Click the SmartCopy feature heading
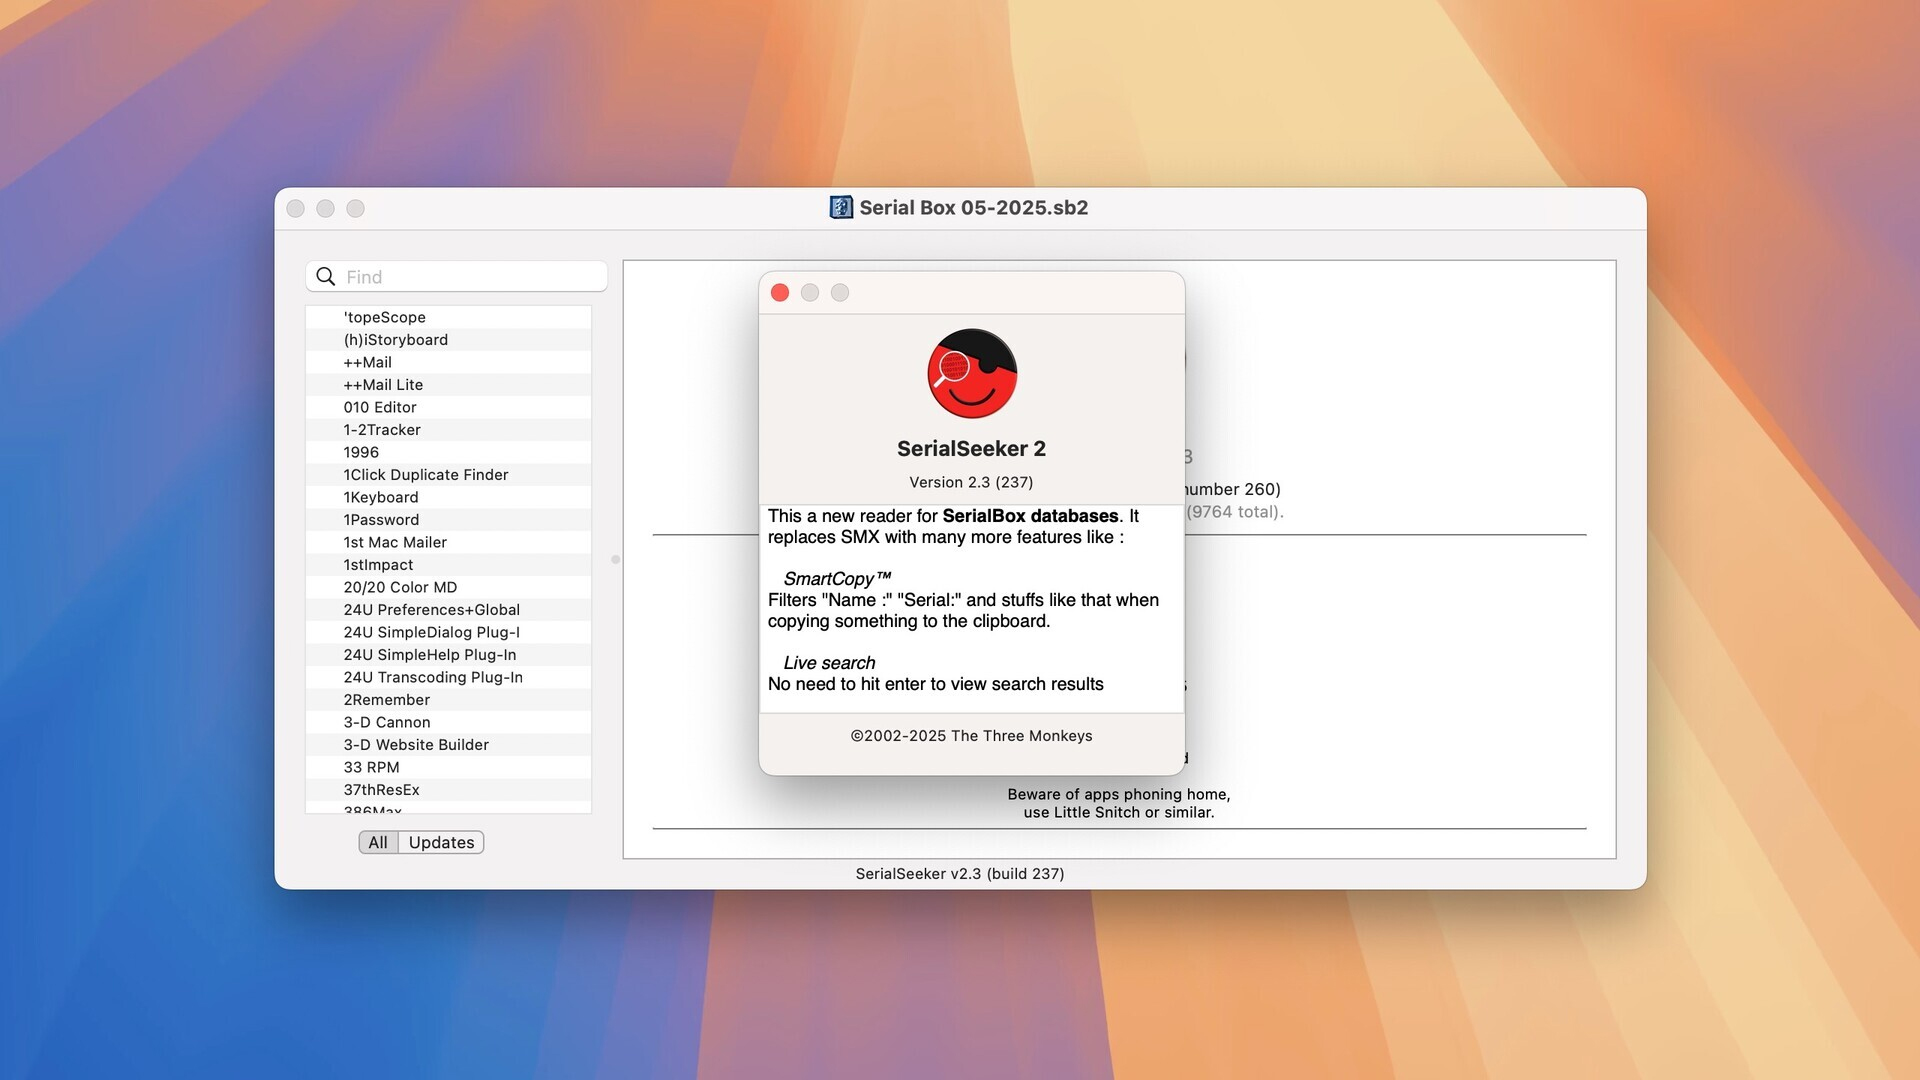 [837, 579]
